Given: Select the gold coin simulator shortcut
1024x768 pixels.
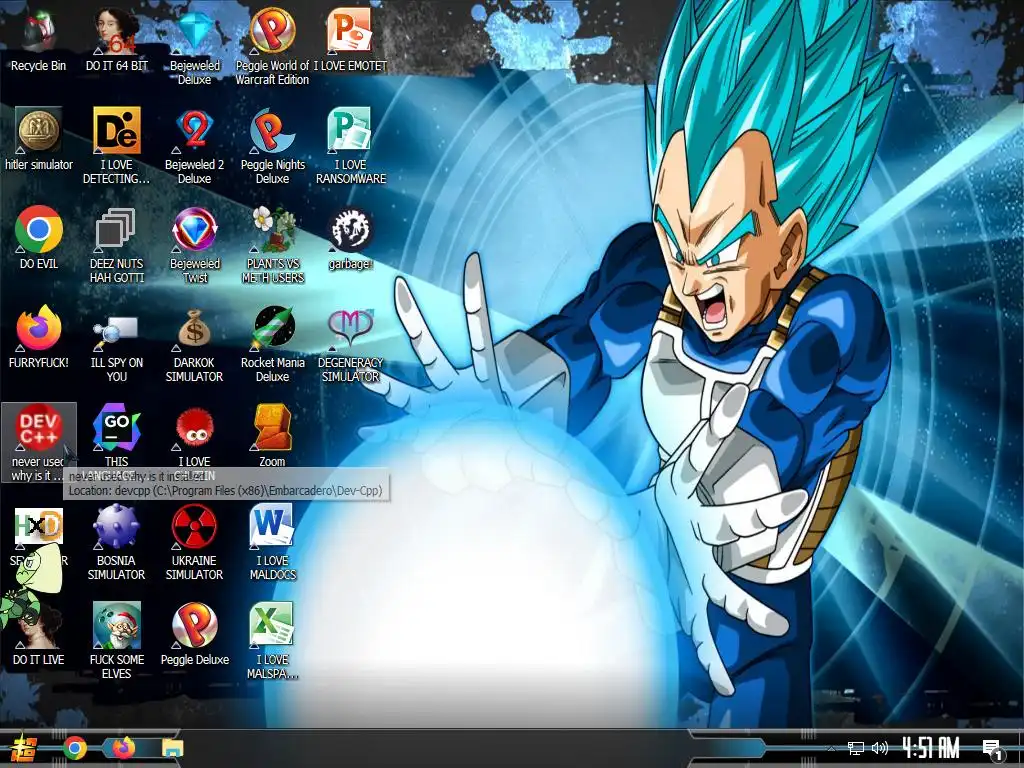Looking at the screenshot, I should [39, 131].
